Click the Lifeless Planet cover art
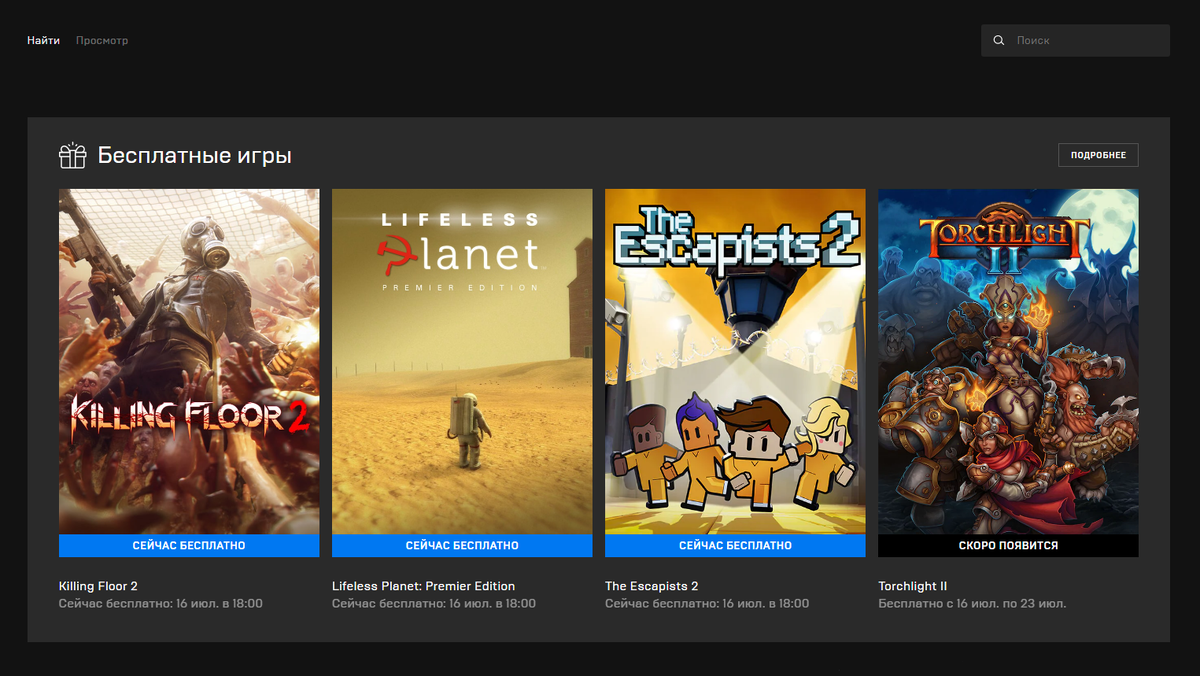 point(462,360)
